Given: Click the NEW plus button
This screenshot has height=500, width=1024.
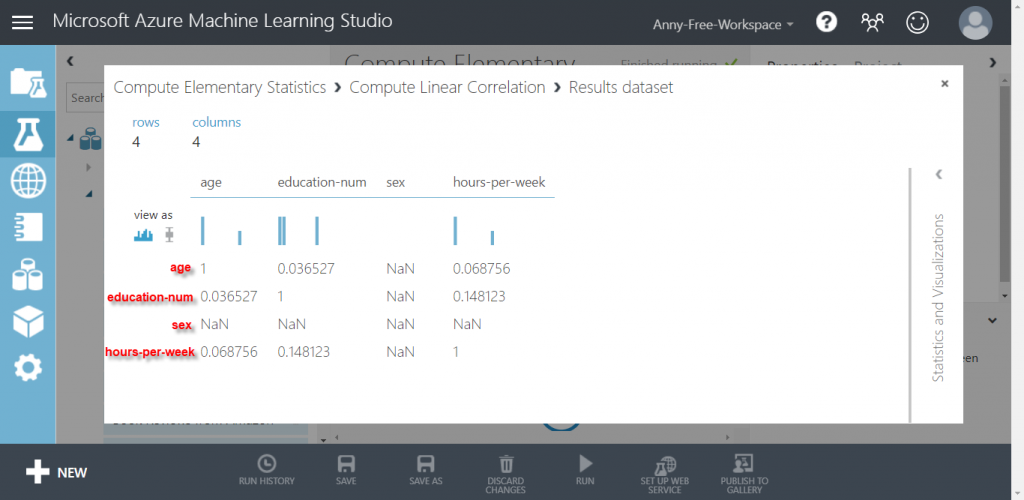Looking at the screenshot, I should [x=56, y=472].
